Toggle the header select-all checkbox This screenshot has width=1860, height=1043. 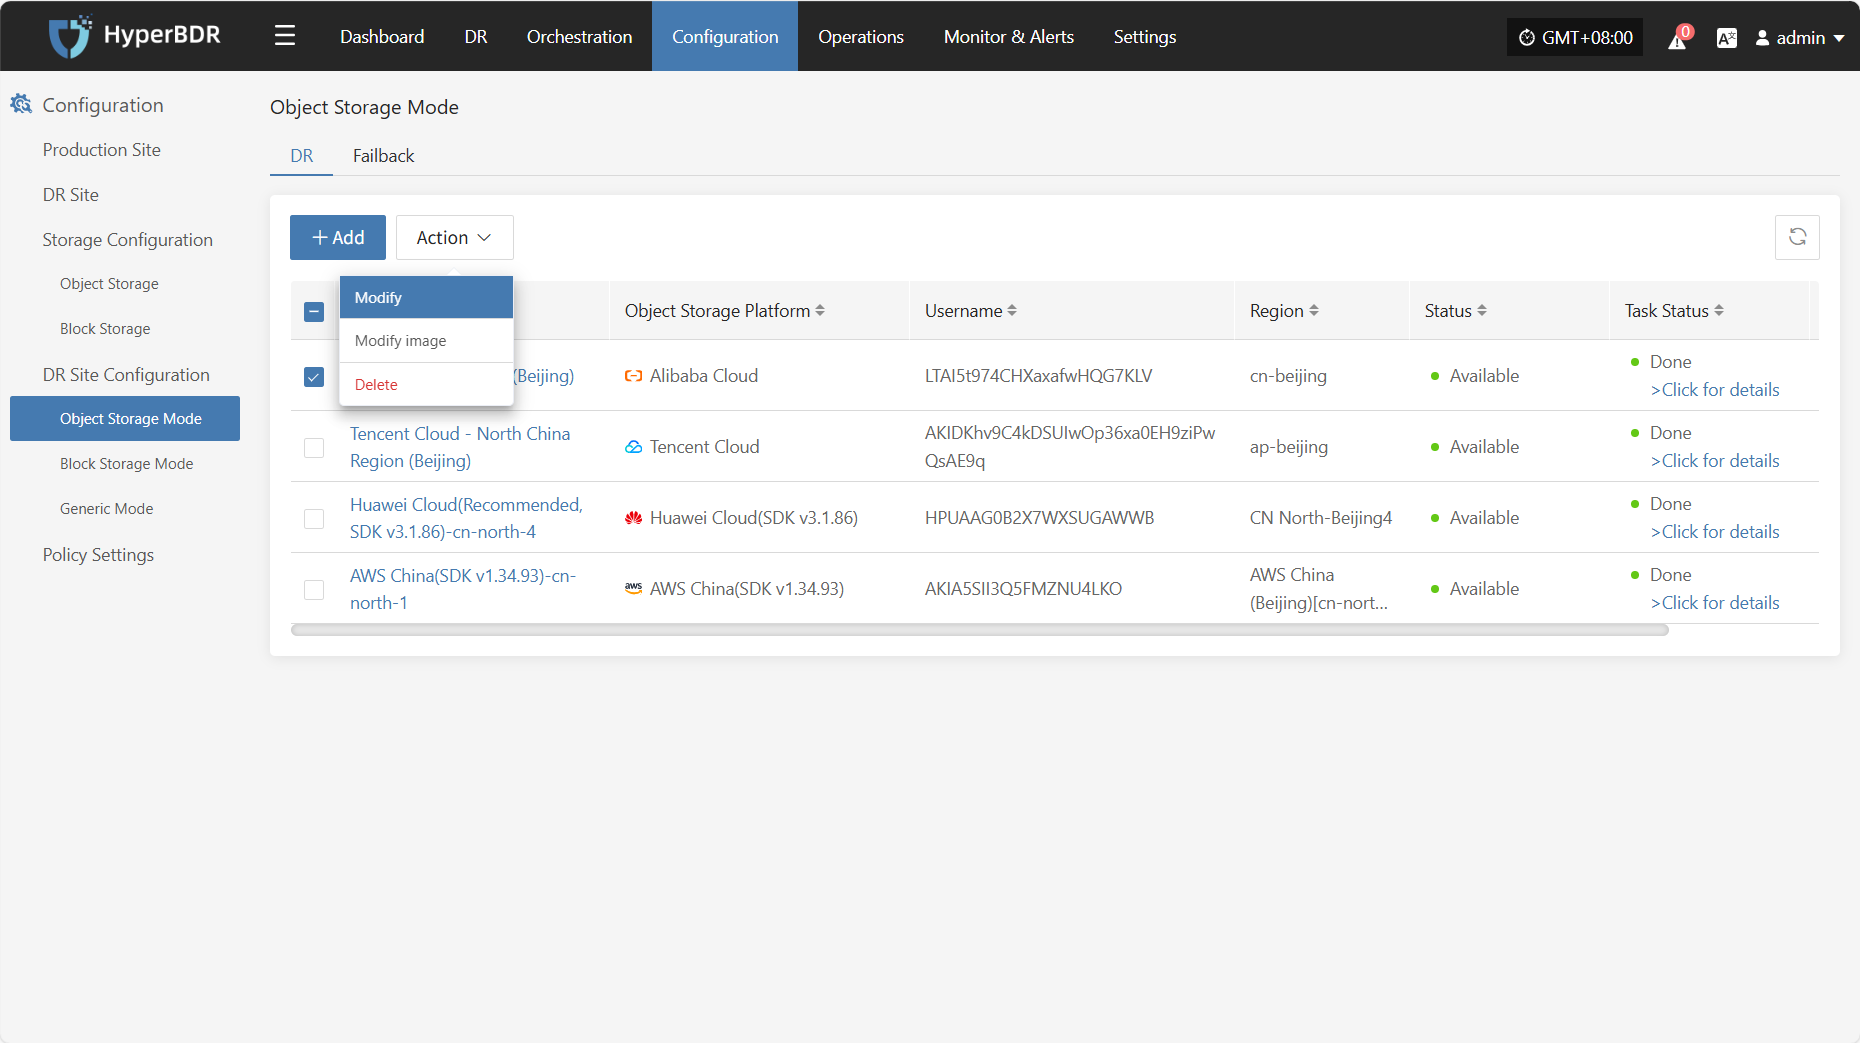point(314,311)
